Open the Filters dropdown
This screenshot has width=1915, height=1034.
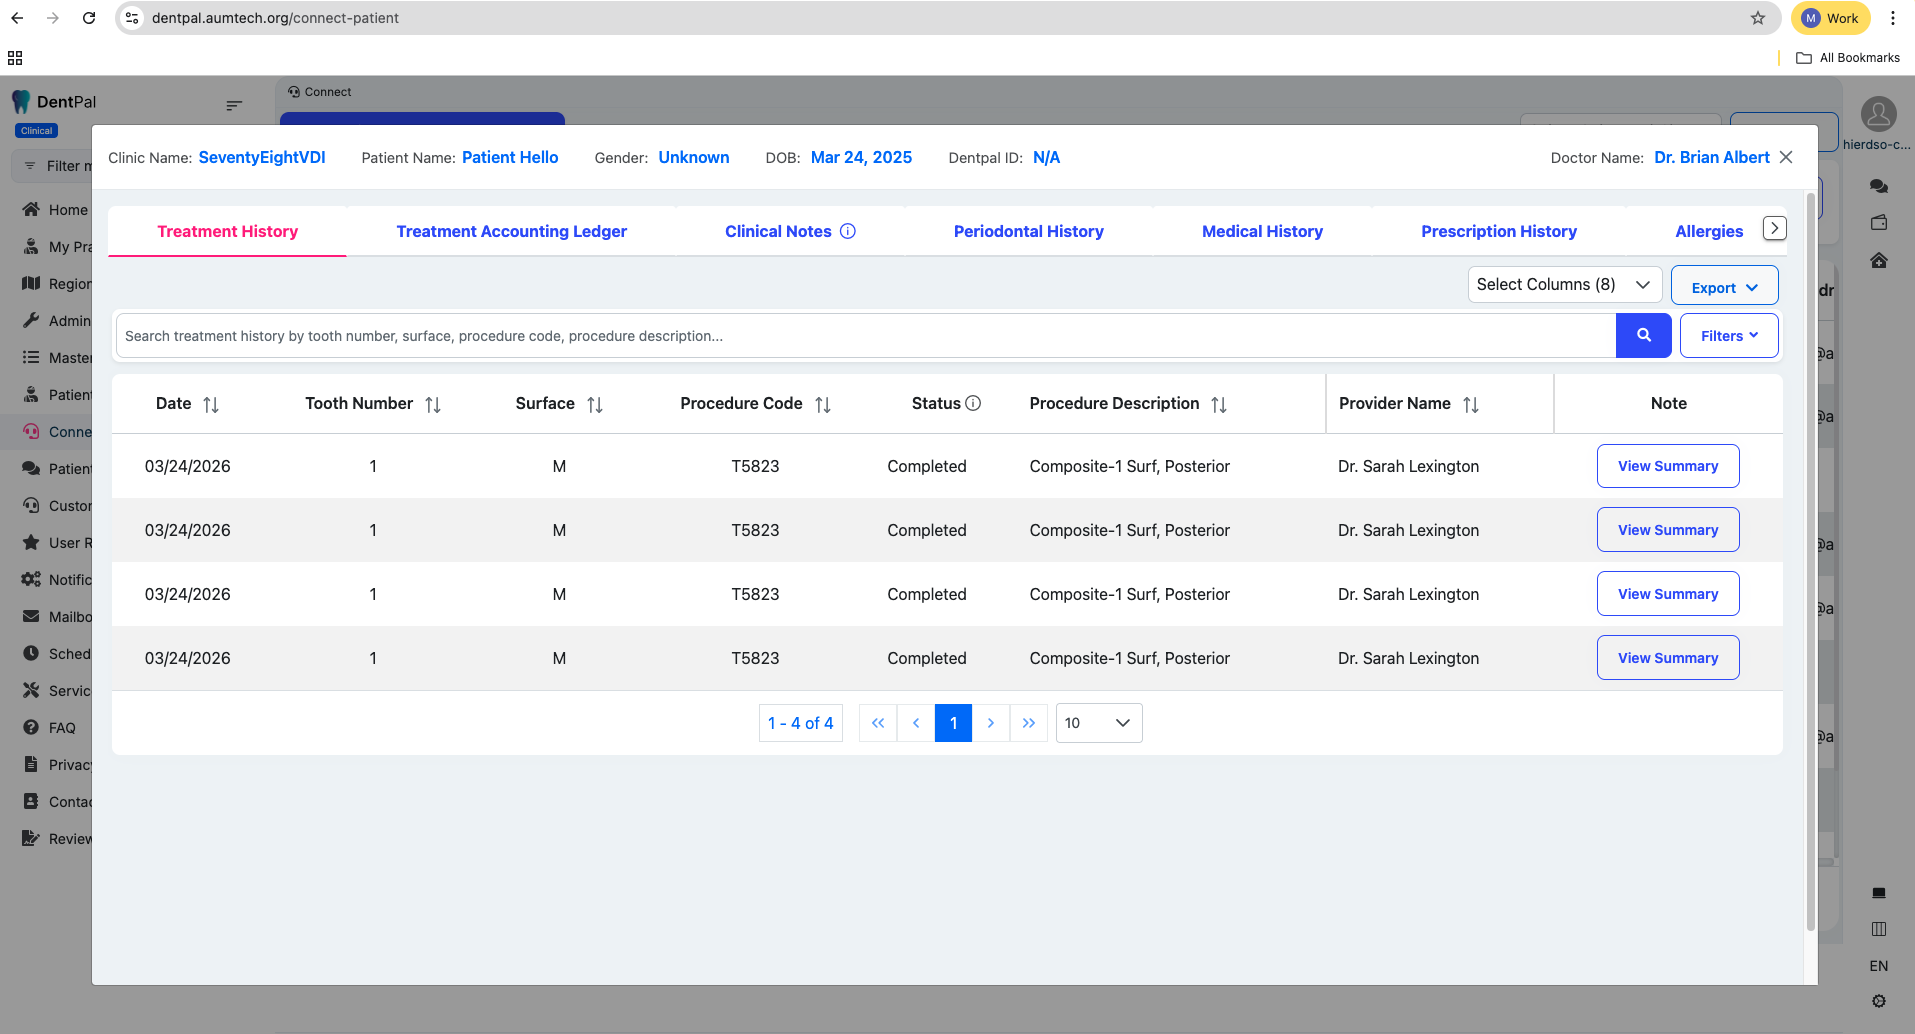(x=1729, y=336)
